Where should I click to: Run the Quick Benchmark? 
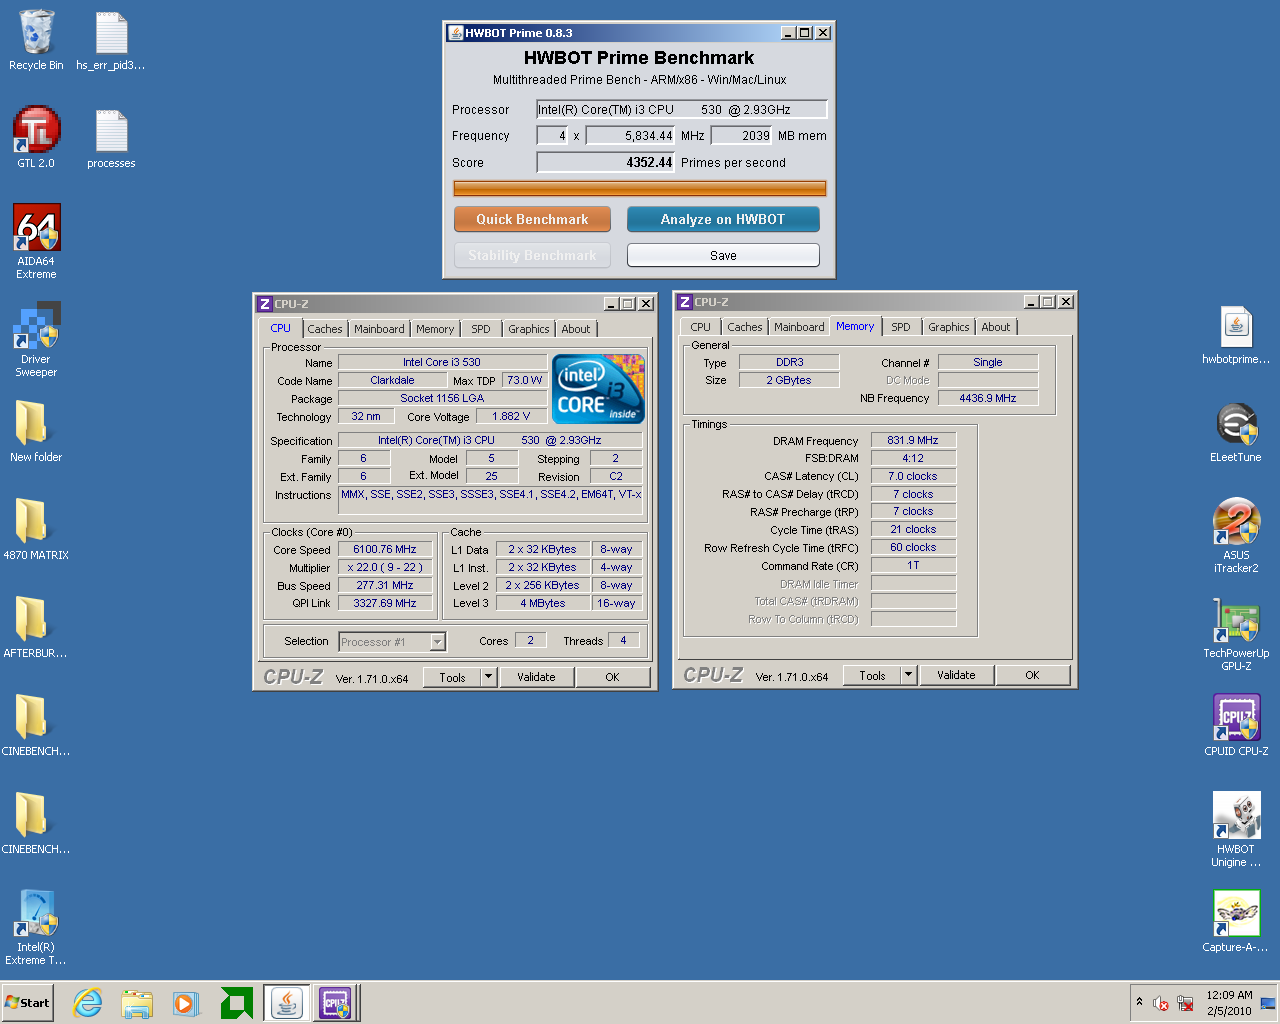pyautogui.click(x=532, y=219)
